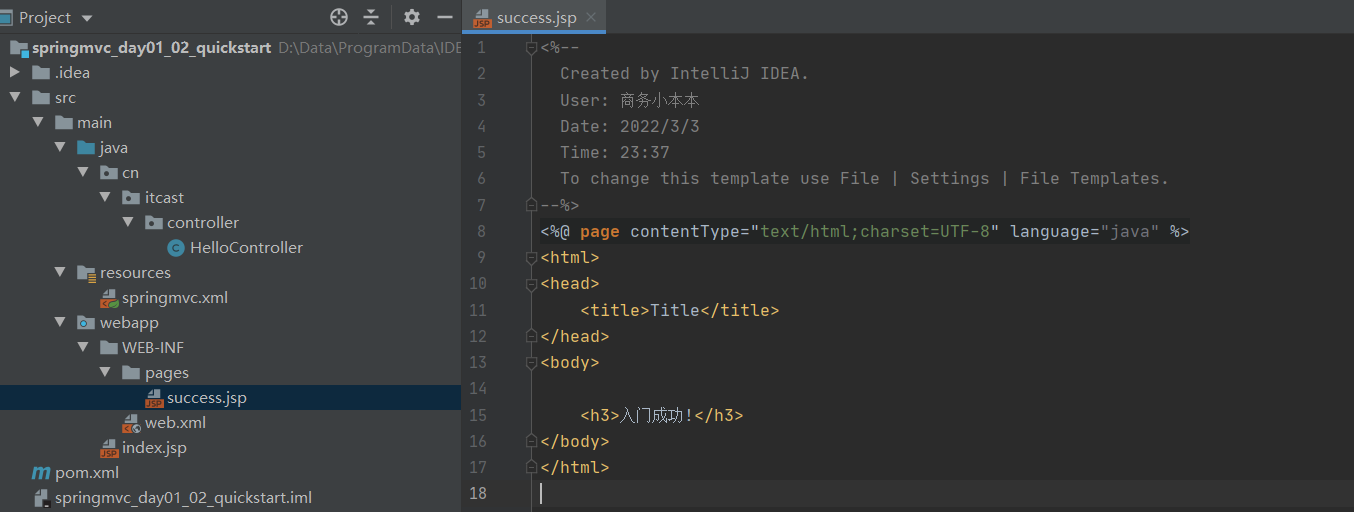Select index.jsp in project tree
The width and height of the screenshot is (1354, 512).
(x=154, y=448)
